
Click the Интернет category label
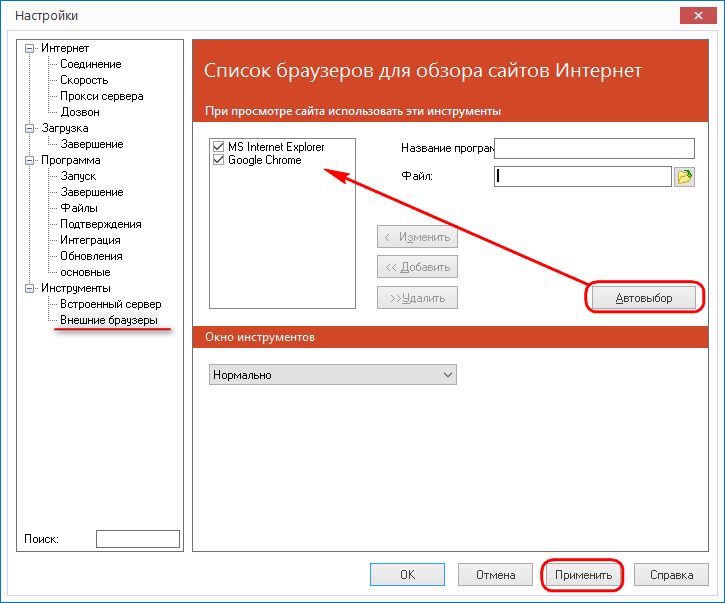[x=65, y=48]
